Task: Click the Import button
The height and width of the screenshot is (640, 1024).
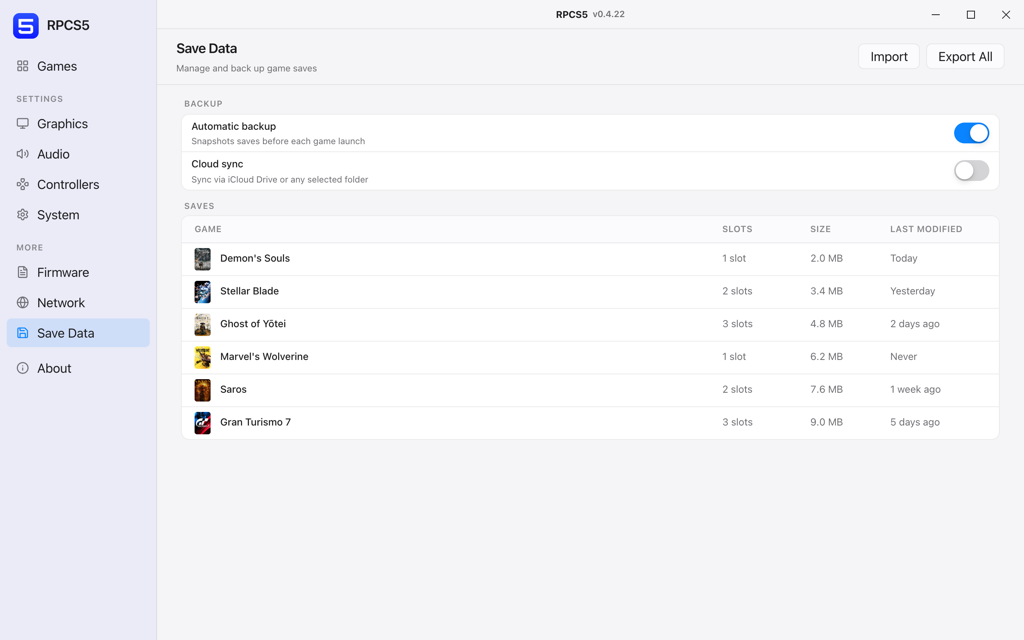Action: pos(888,57)
